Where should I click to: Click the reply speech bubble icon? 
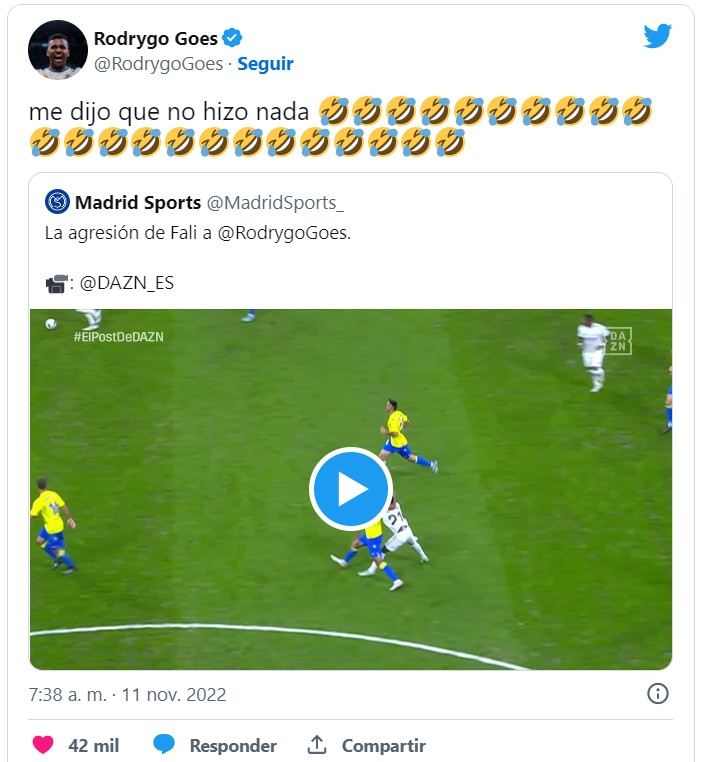point(164,745)
